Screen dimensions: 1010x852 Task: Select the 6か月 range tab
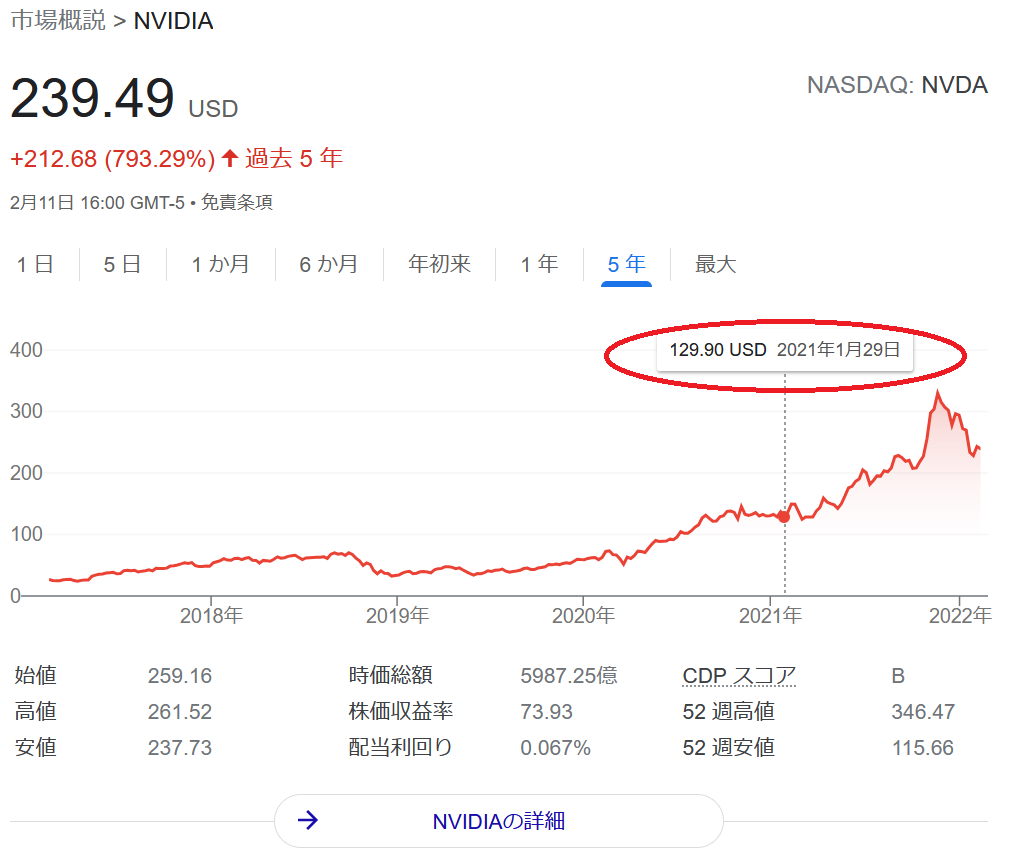pyautogui.click(x=328, y=265)
